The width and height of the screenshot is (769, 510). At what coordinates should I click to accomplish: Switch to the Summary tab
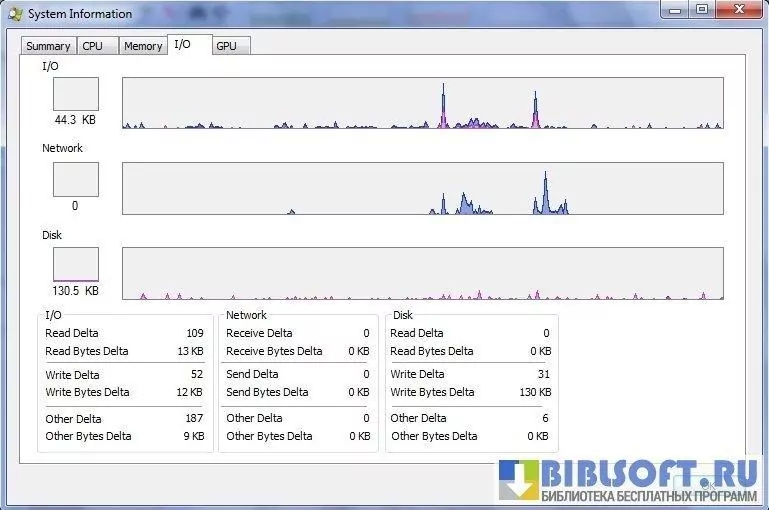point(48,46)
